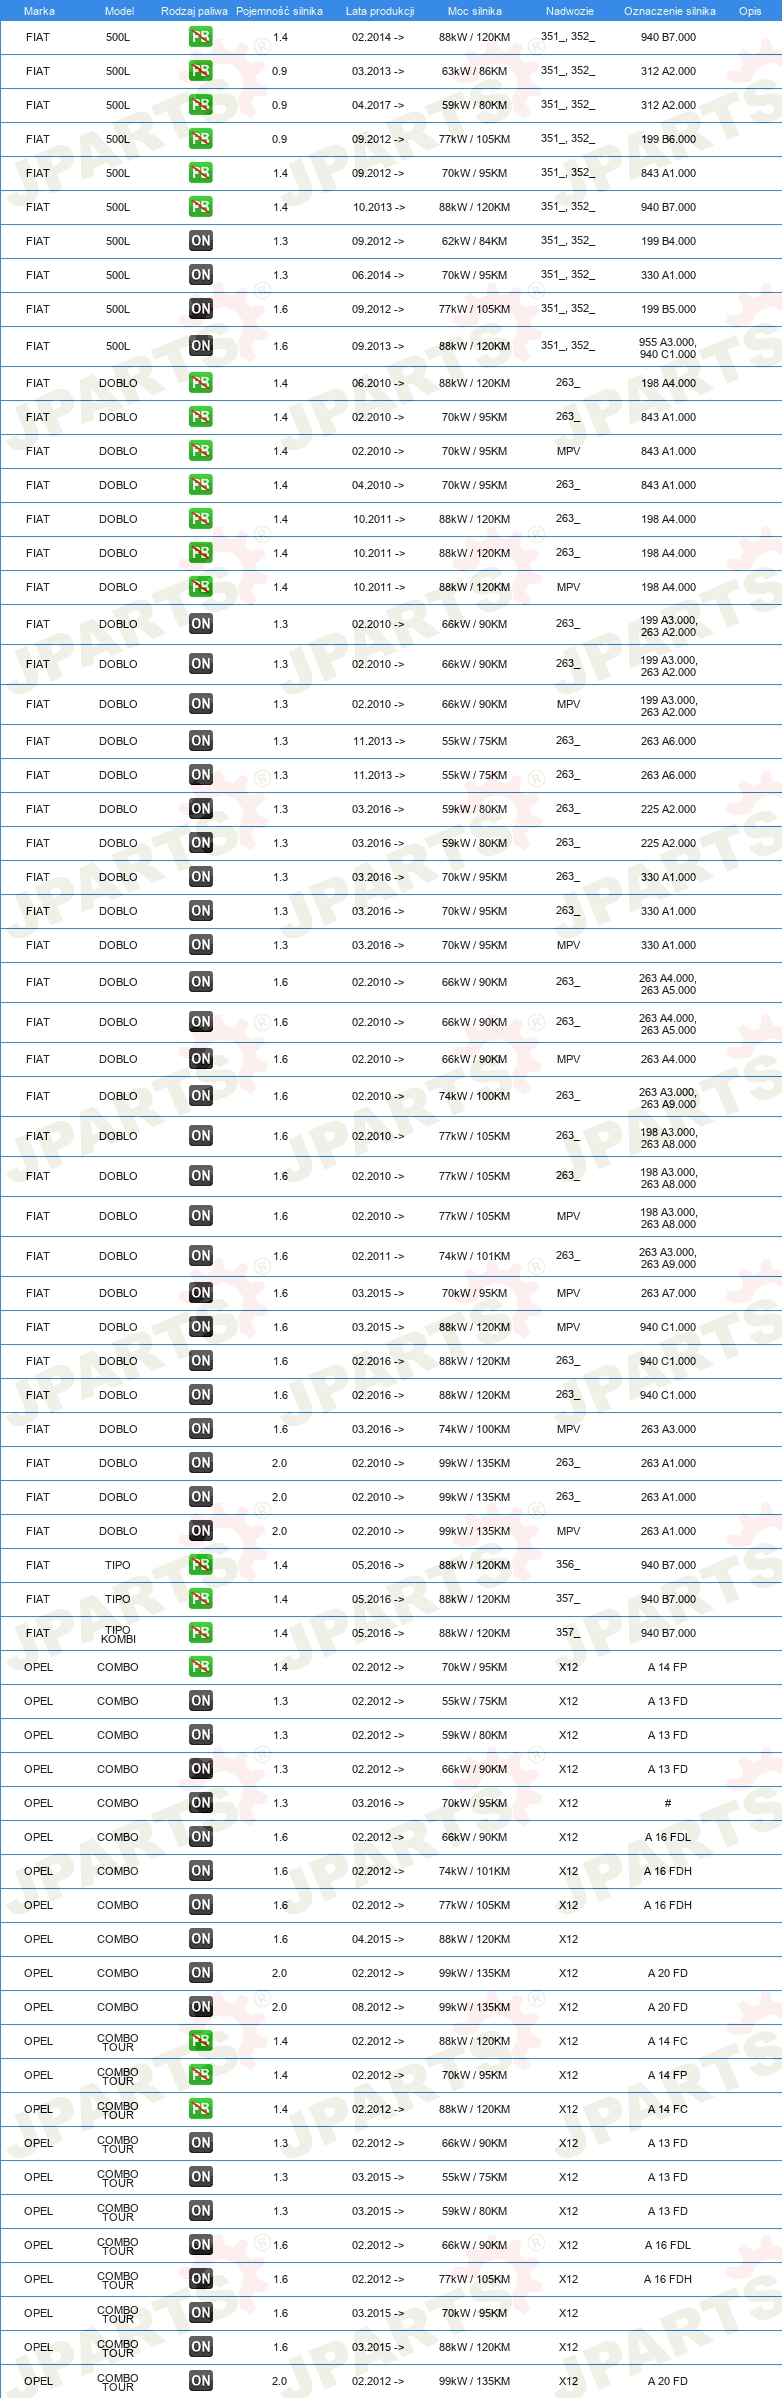Select engine code 955 A3.000, 940 C1.000
Image resolution: width=782 pixels, height=2398 pixels.
668,348
